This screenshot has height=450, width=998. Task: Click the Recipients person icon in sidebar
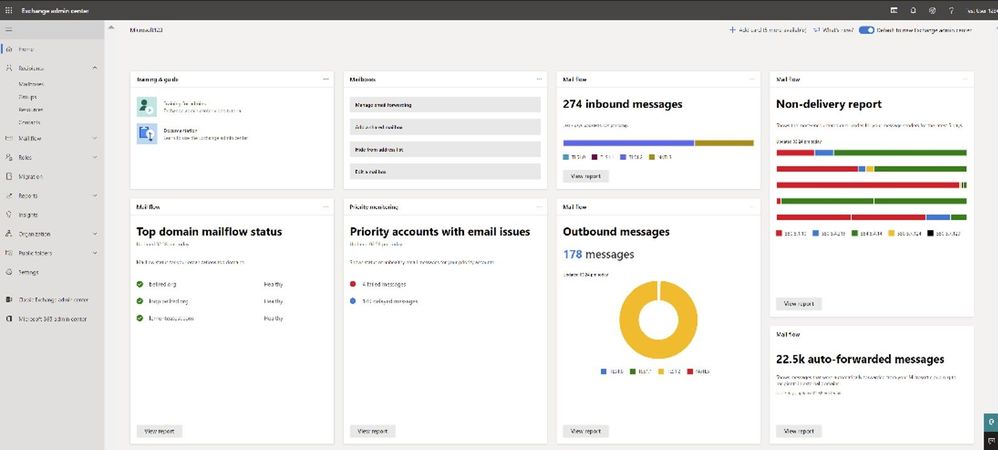(9, 68)
